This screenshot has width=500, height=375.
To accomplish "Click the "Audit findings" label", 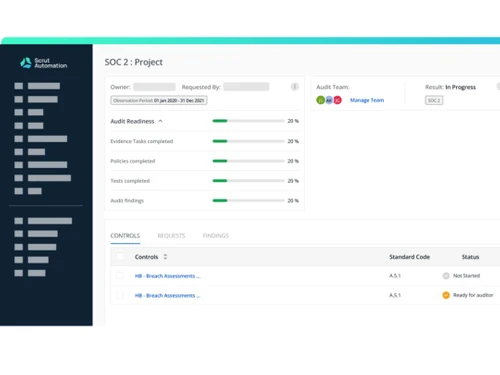I will 127,201.
